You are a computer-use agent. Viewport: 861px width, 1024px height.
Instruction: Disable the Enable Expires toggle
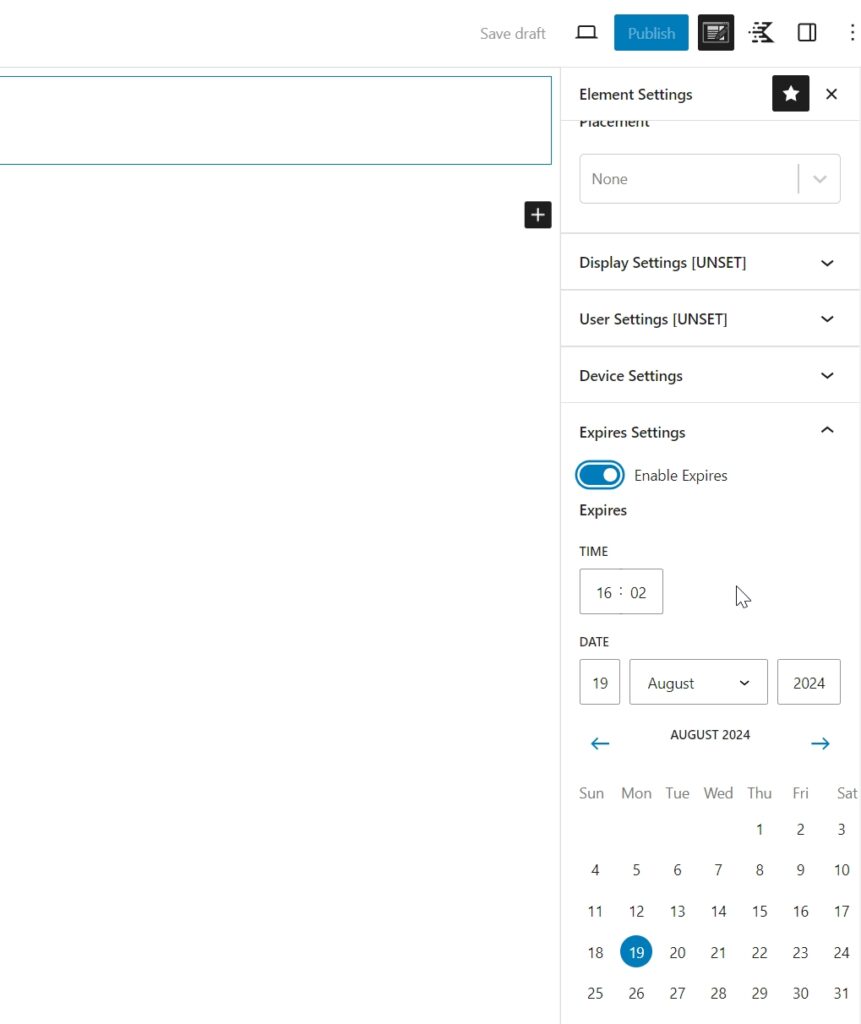(600, 475)
